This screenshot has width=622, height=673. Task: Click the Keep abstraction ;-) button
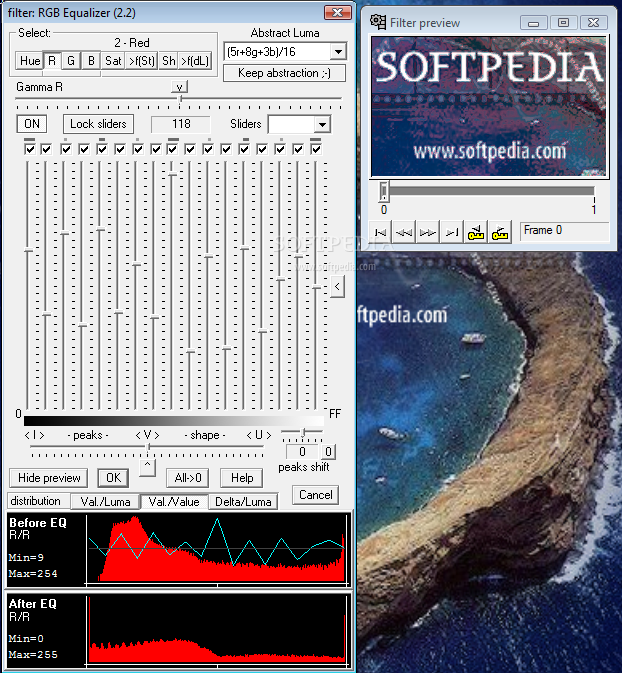[x=284, y=73]
